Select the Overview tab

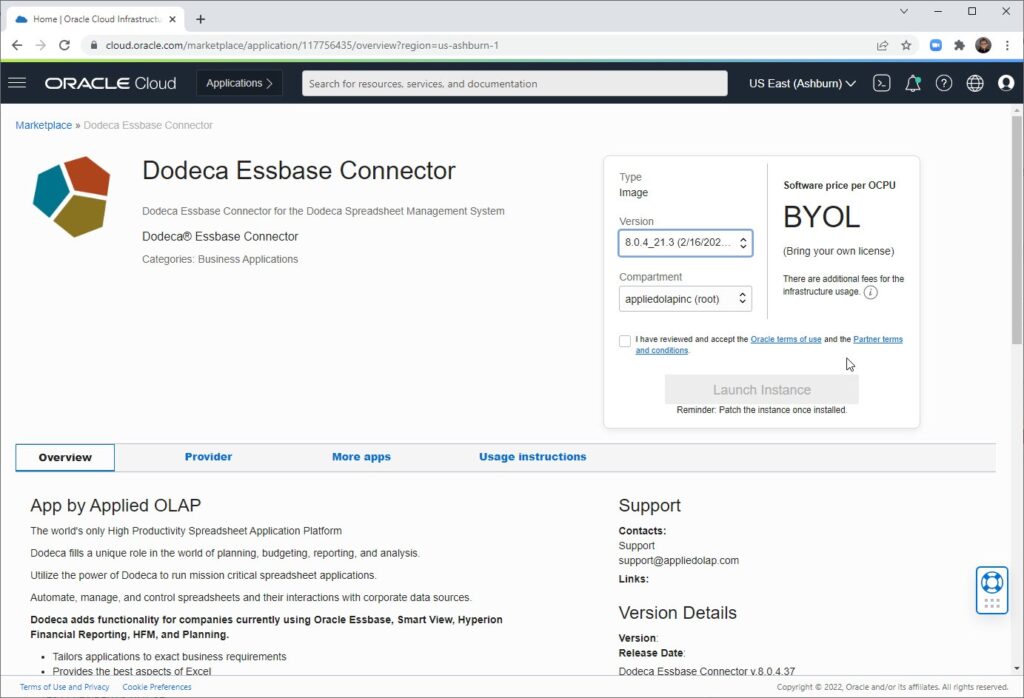[x=65, y=457]
